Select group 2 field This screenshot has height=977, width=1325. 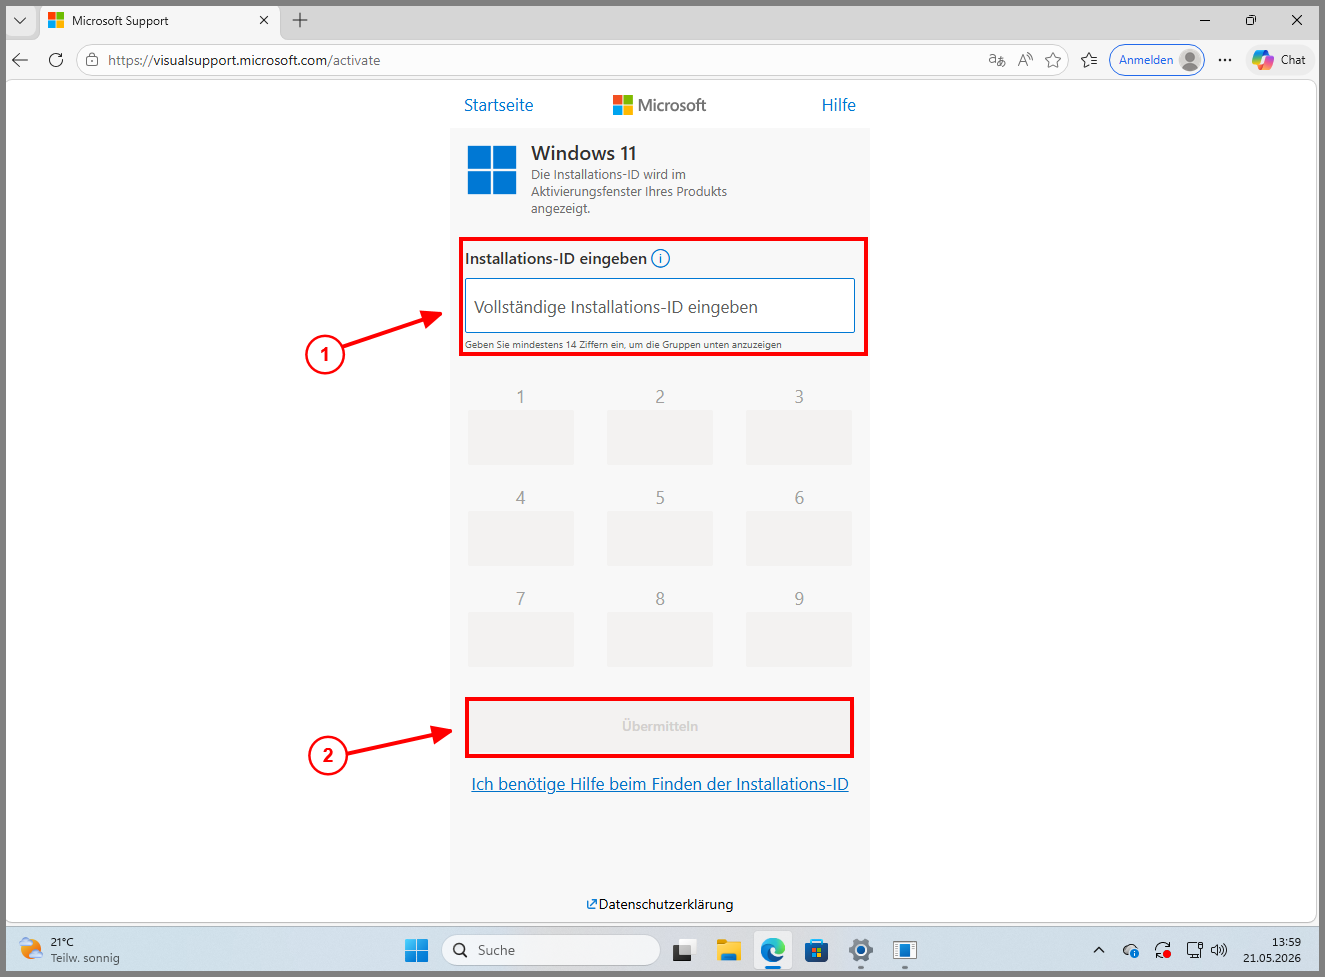(660, 437)
